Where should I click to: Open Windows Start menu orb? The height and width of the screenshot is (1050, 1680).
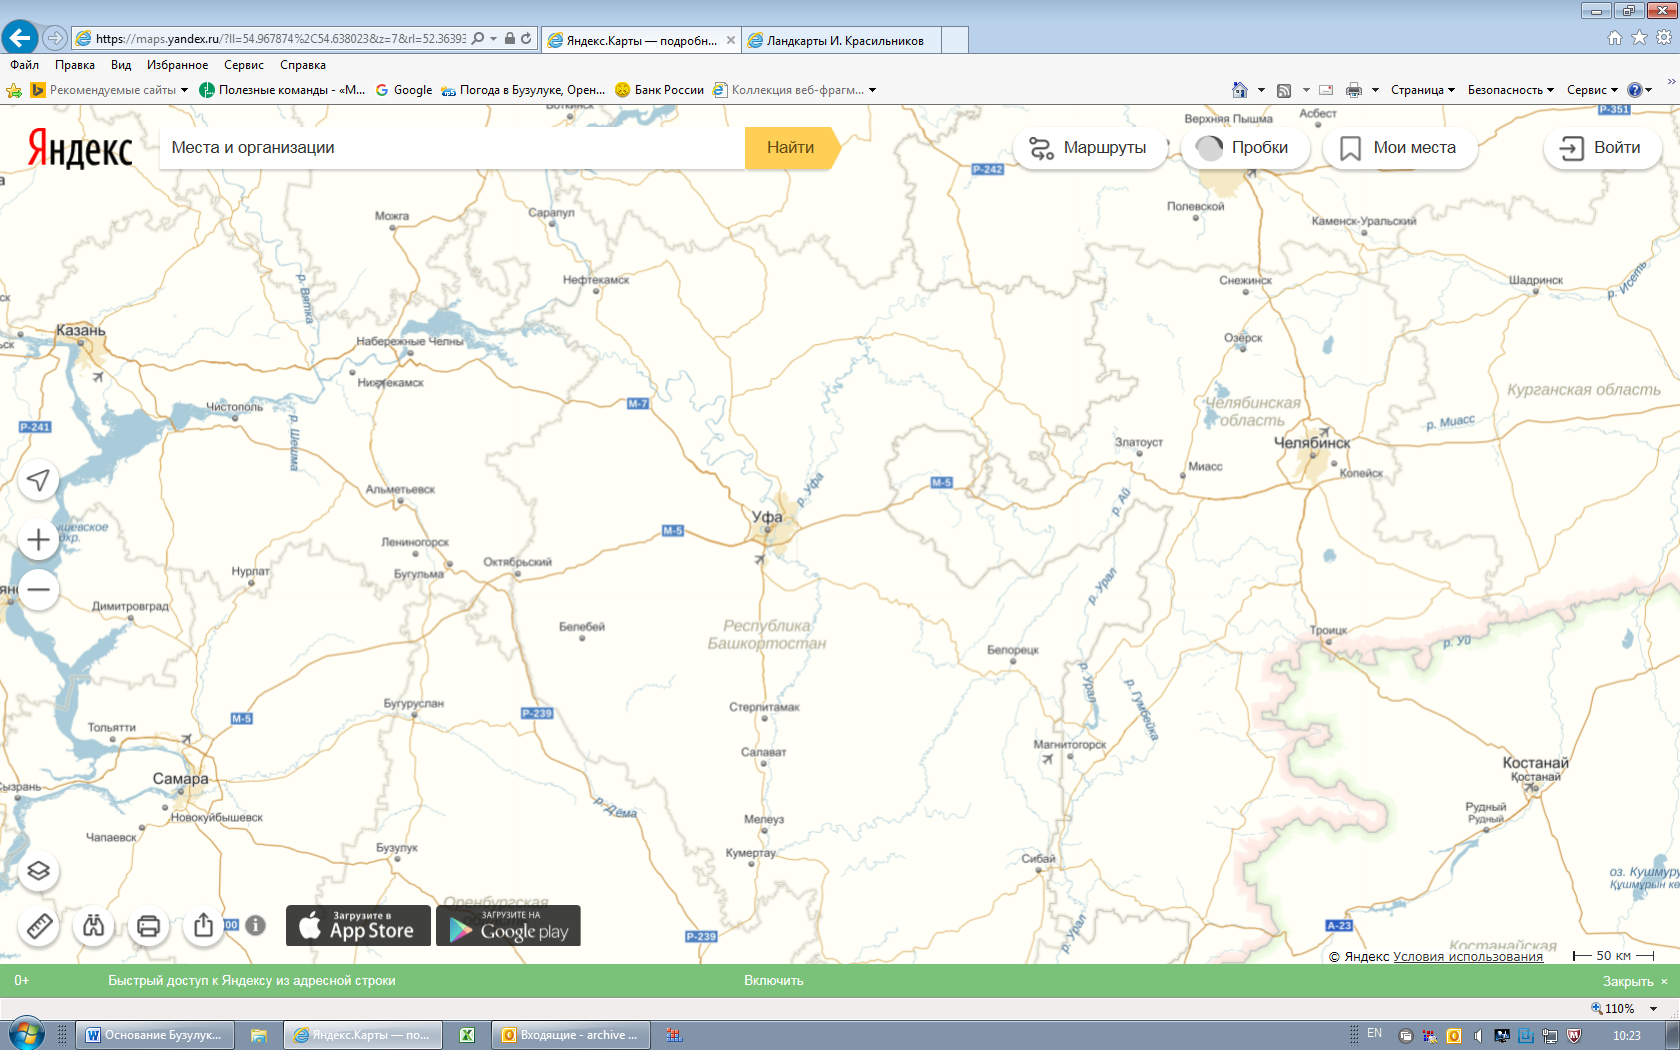point(27,1034)
